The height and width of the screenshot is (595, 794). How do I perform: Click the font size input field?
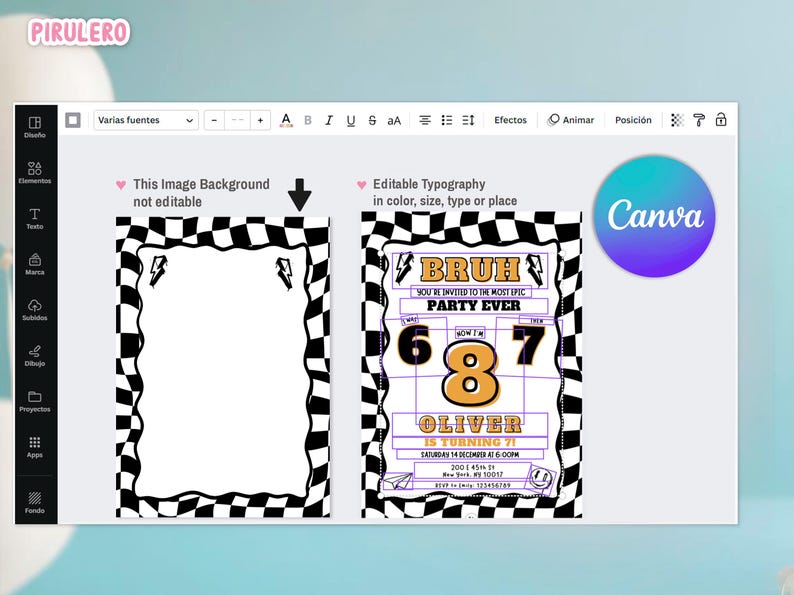click(x=237, y=120)
